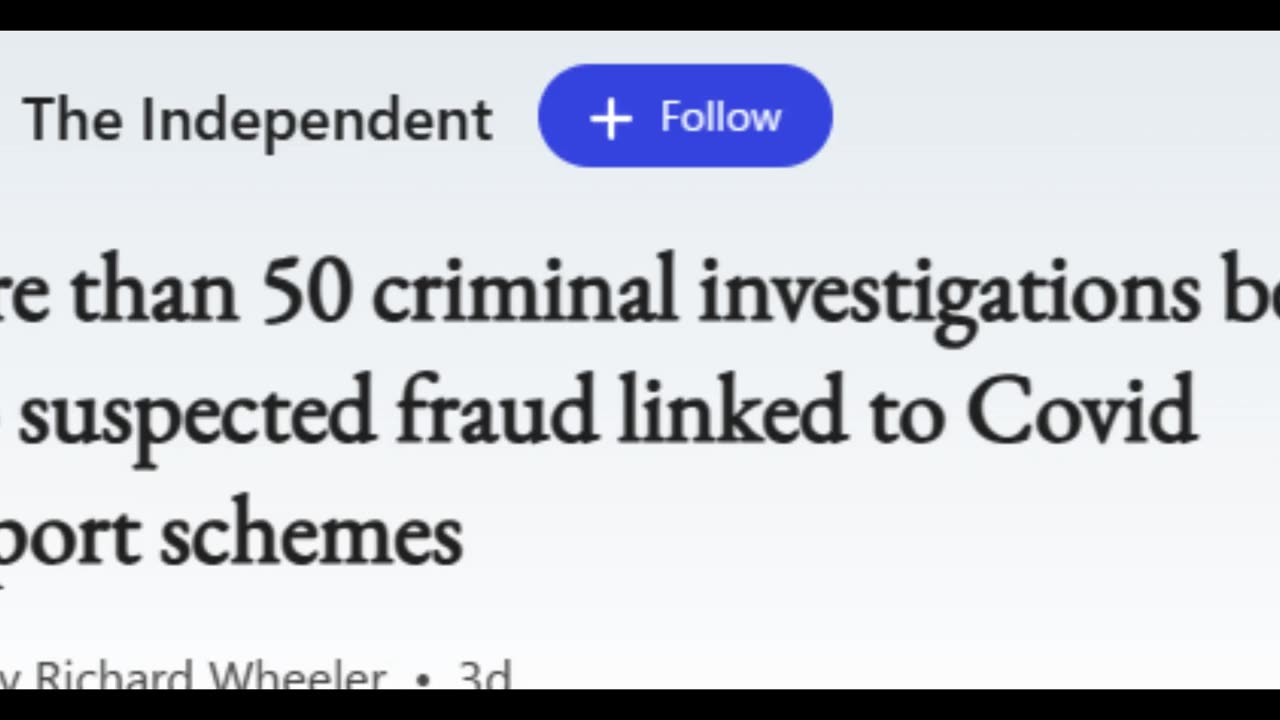Follow The Independent publisher
The width and height of the screenshot is (1280, 720).
coord(685,116)
